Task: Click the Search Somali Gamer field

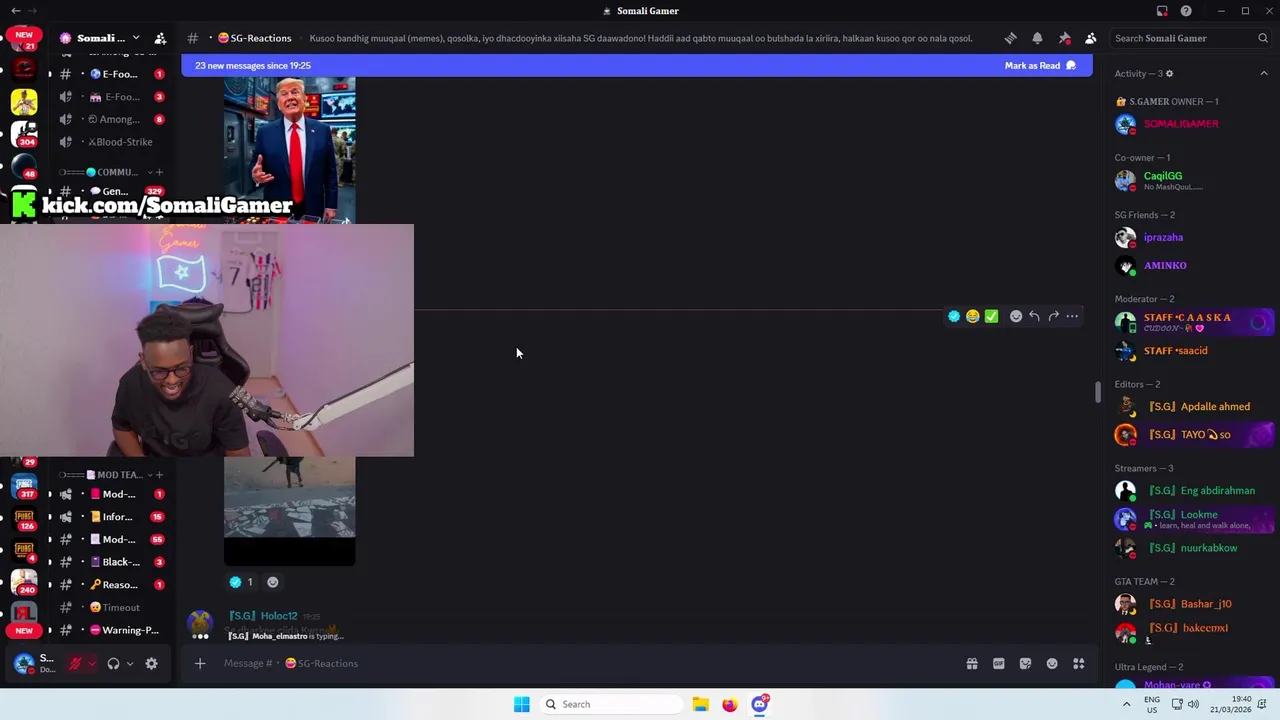Action: [1191, 38]
